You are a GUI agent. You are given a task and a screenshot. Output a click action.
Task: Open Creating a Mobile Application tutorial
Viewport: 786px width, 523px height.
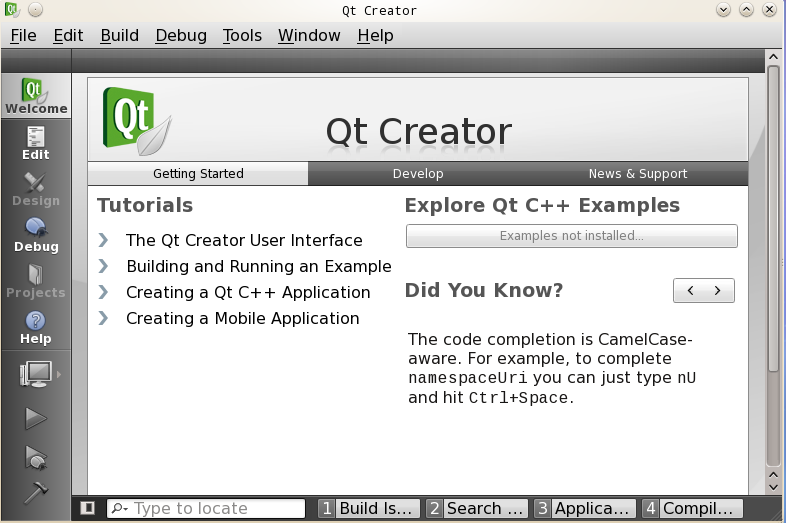tap(242, 318)
